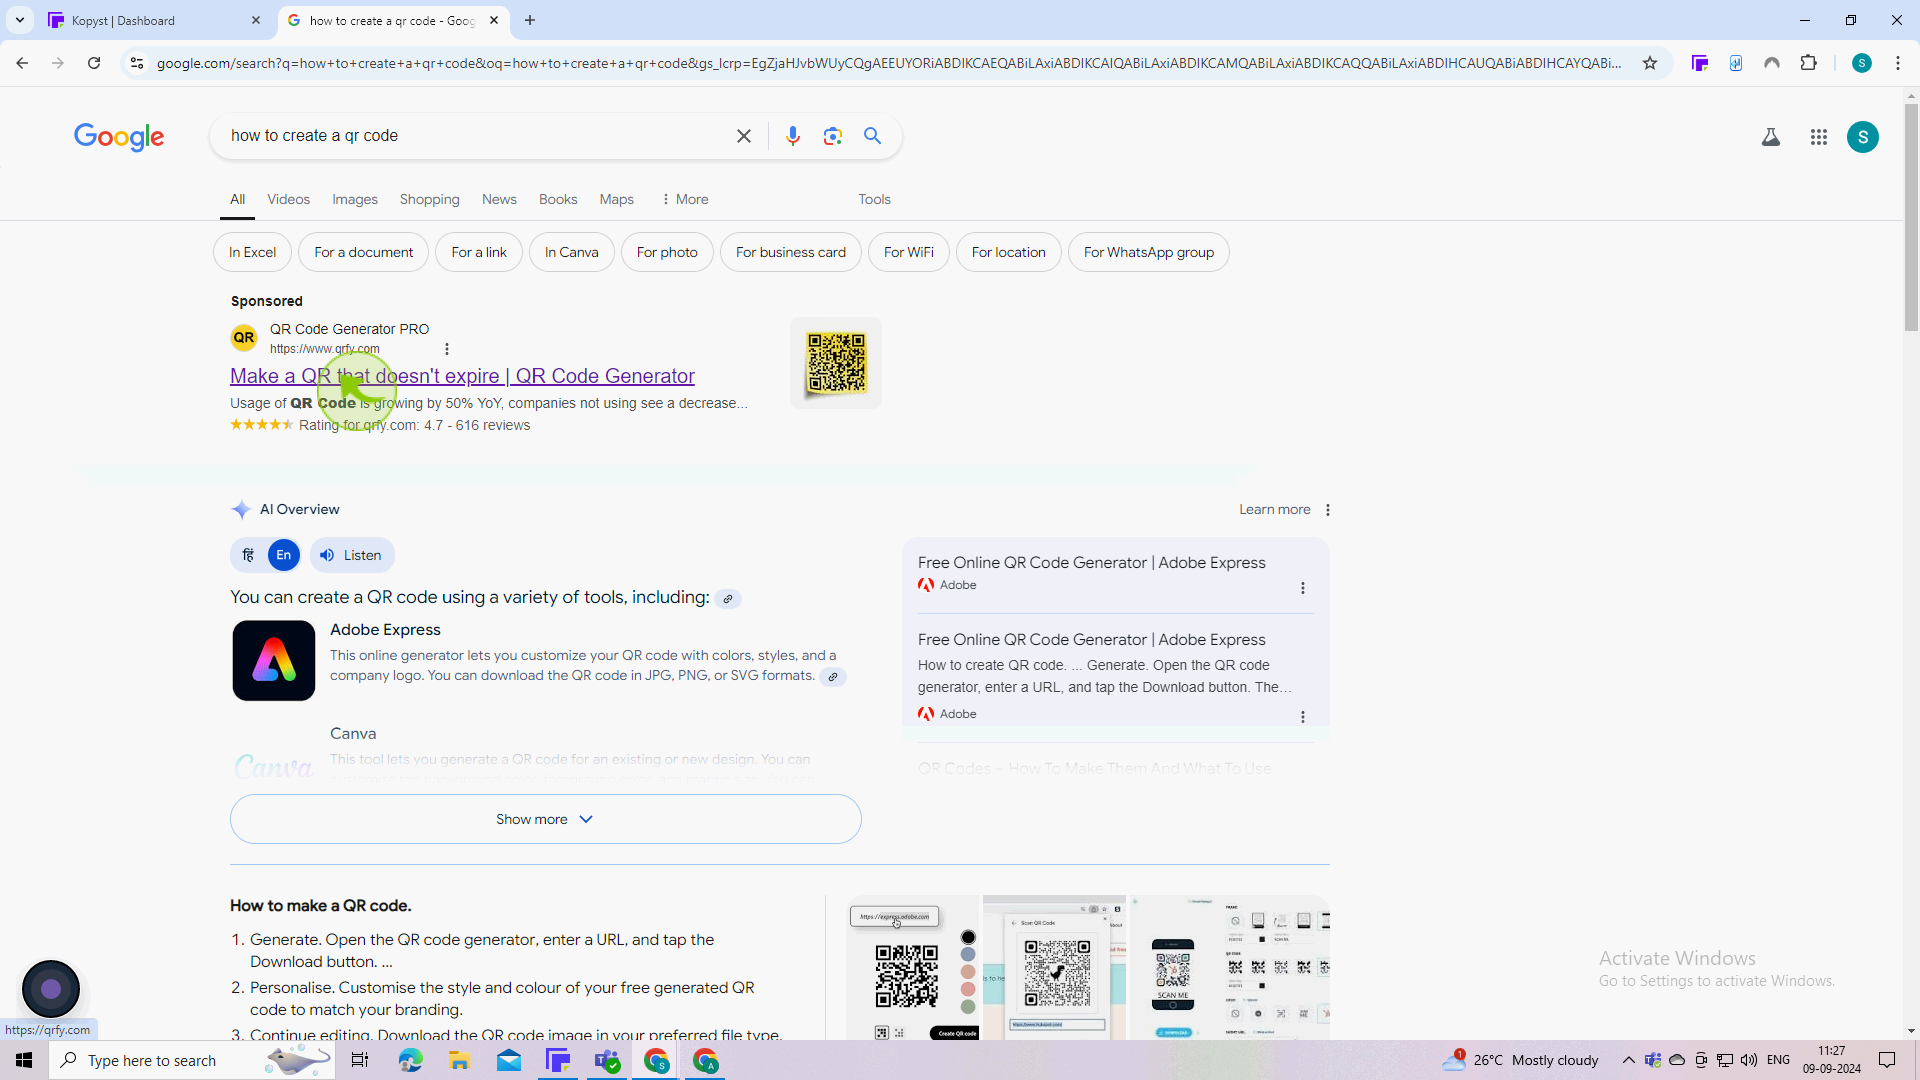Refine search with For WiFi chip
The image size is (1920, 1080).
[909, 252]
